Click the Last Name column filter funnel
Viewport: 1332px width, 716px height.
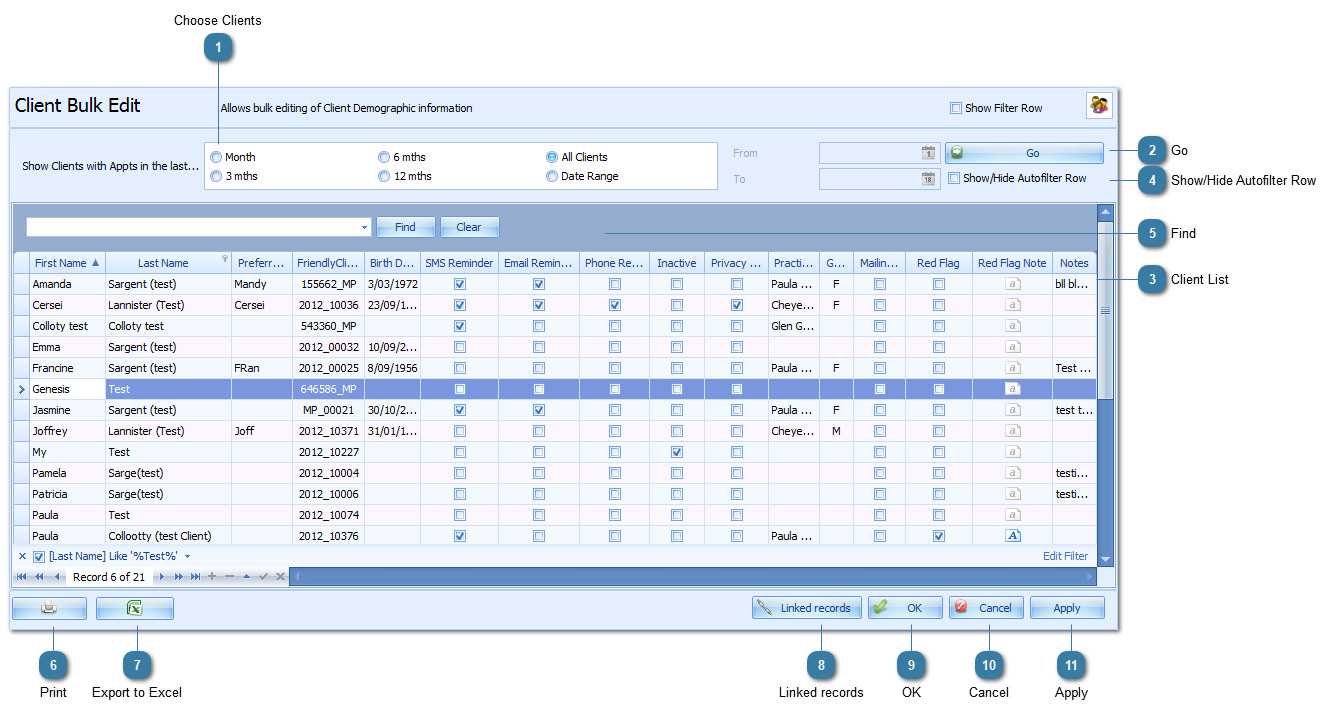pos(224,259)
